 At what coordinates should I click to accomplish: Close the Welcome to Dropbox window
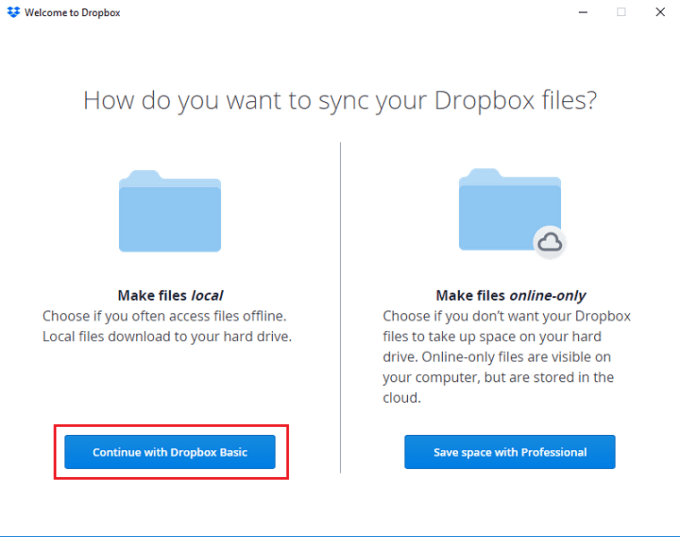[660, 12]
